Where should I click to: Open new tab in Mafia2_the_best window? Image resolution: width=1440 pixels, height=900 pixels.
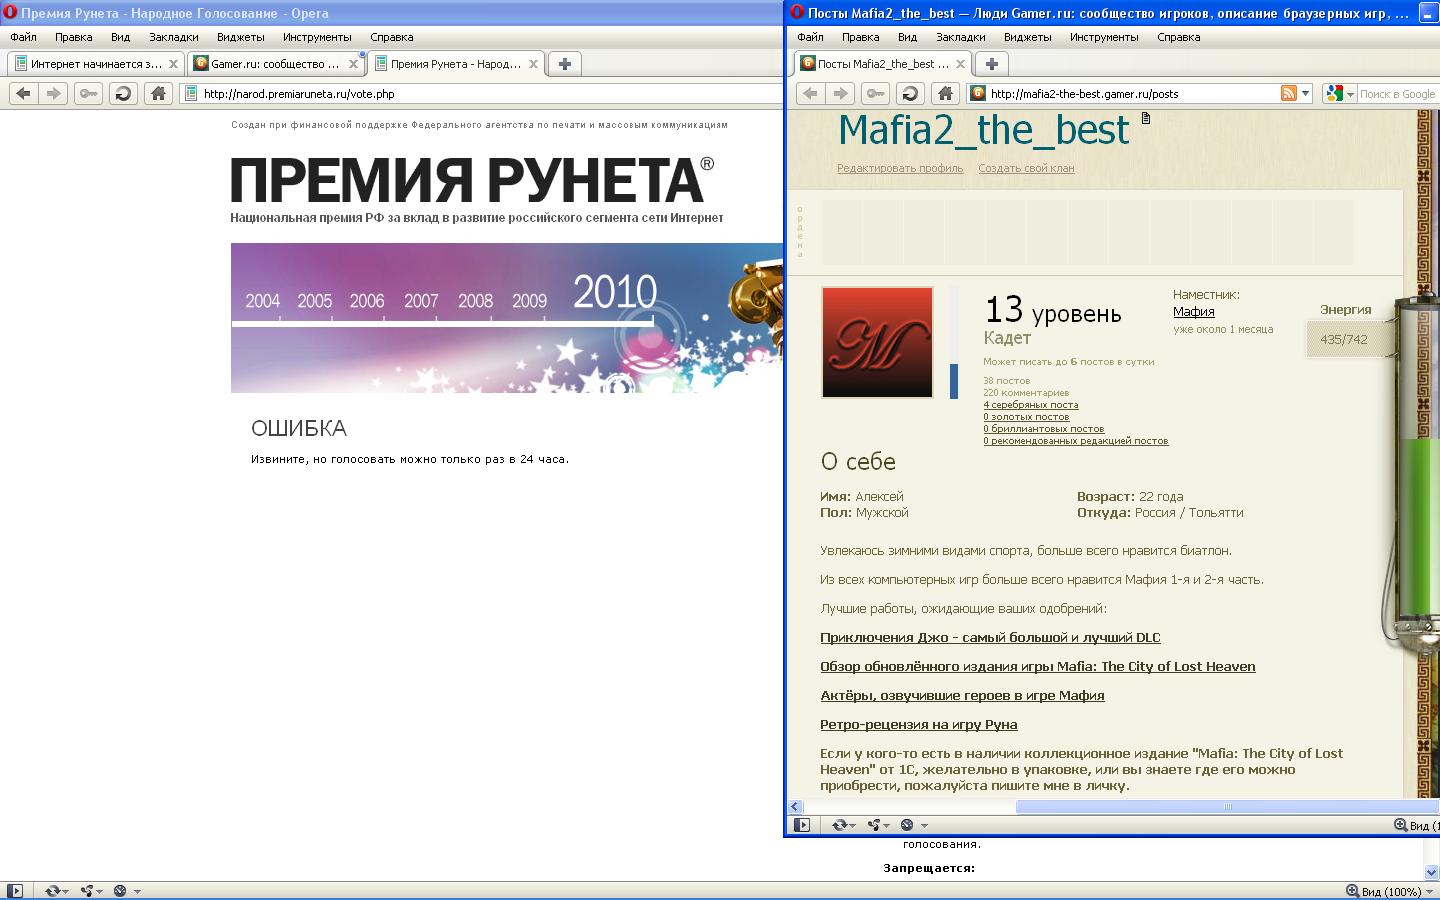click(992, 63)
